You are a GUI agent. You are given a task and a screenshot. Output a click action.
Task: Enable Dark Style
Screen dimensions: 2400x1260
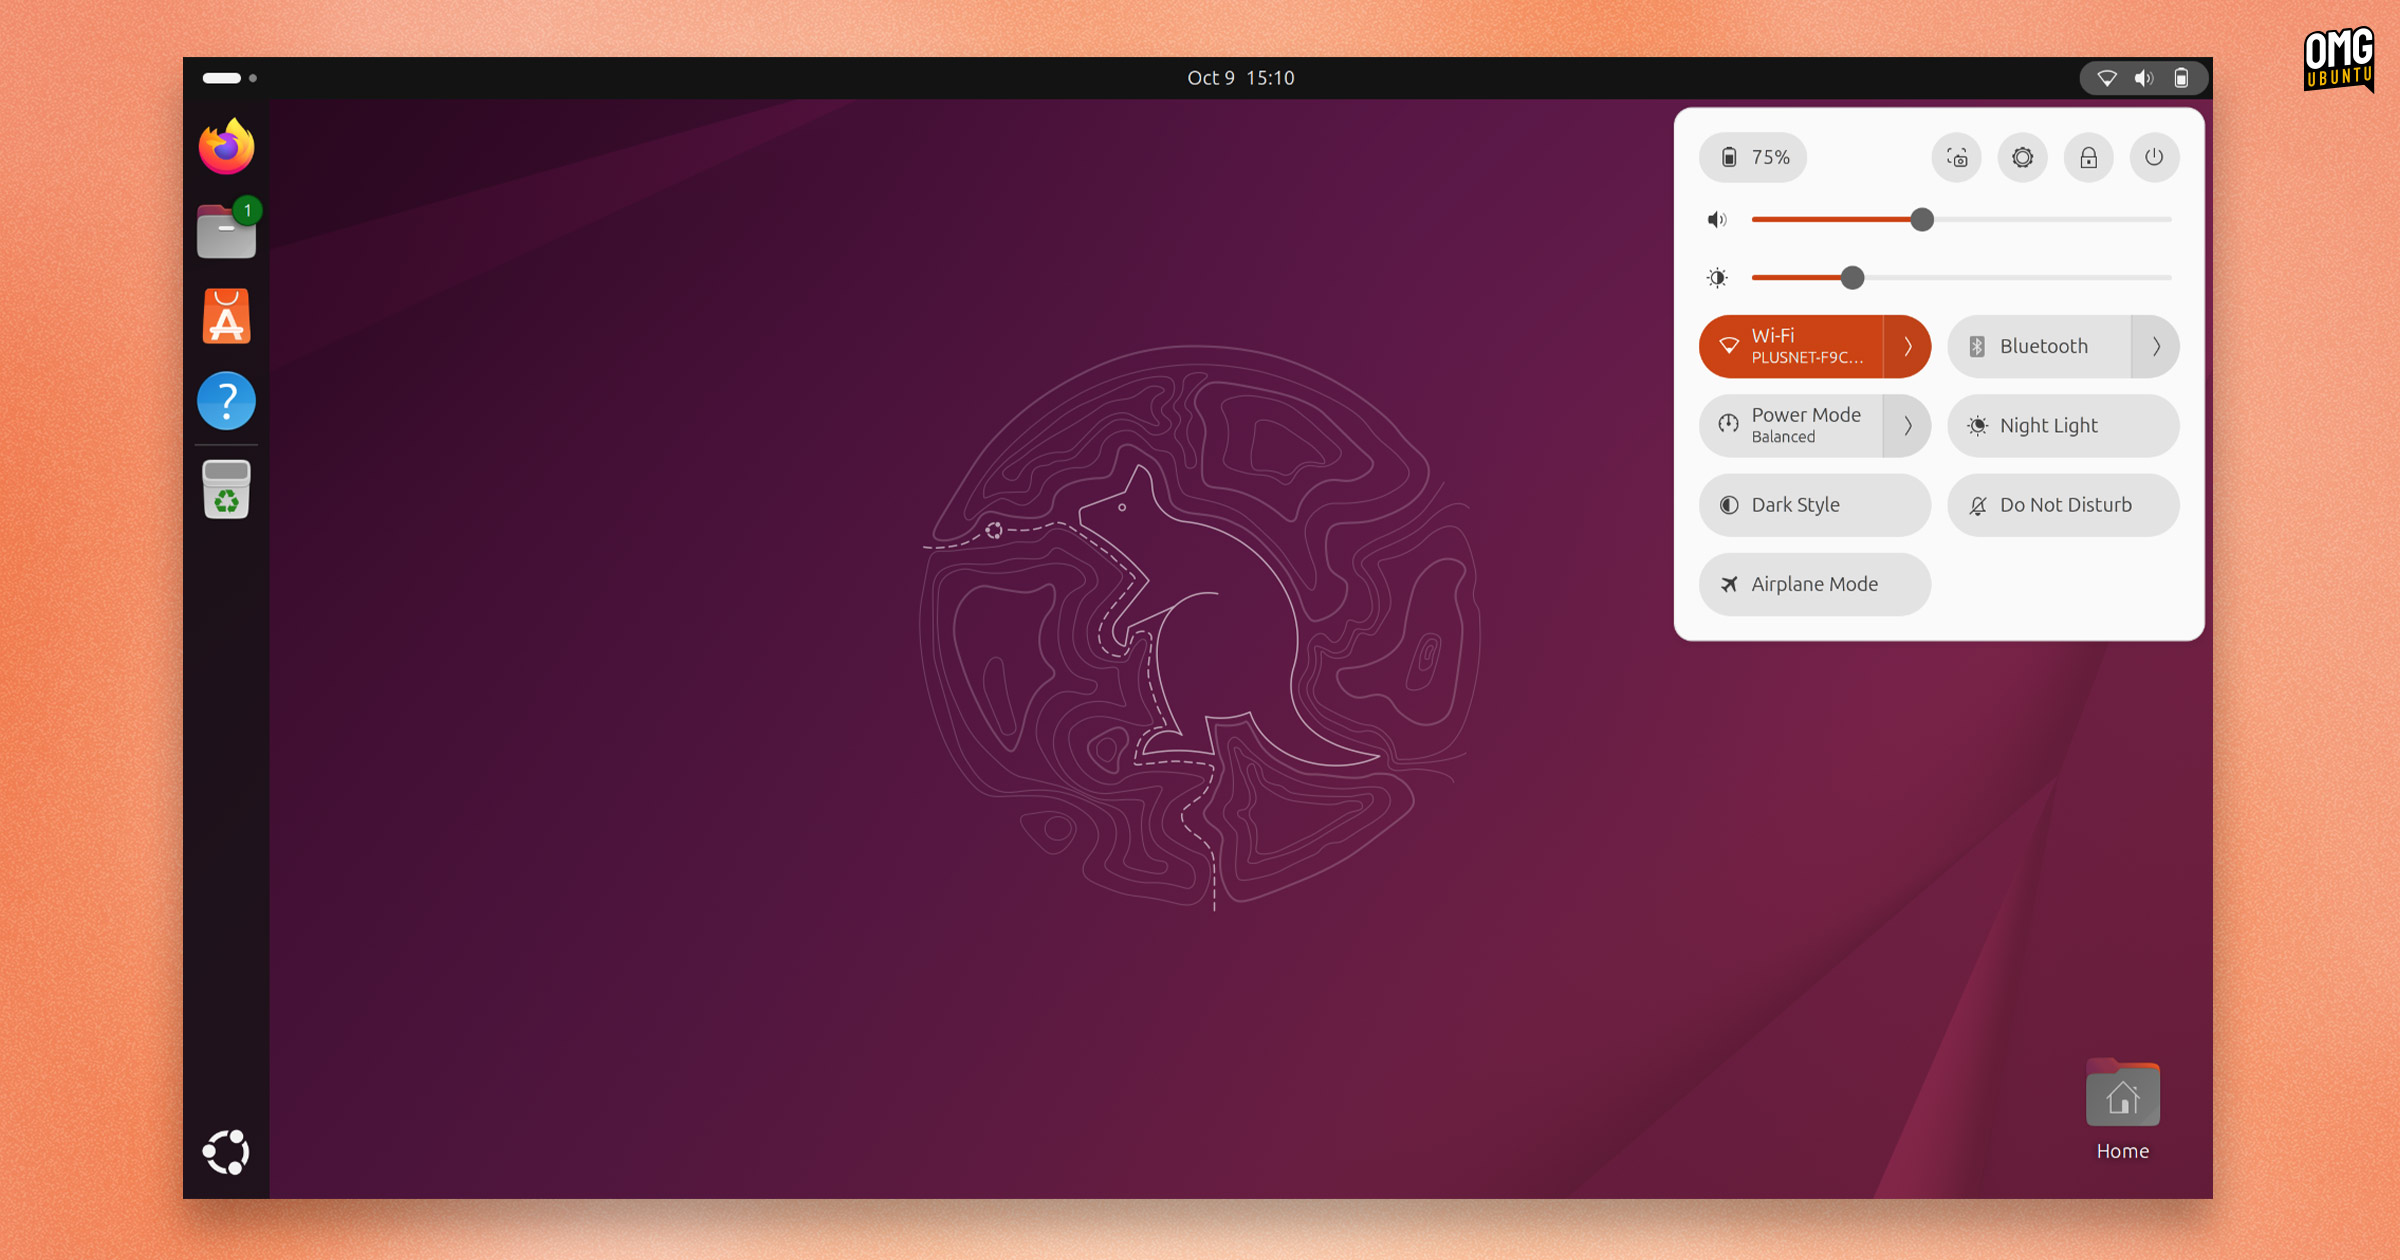pyautogui.click(x=1814, y=505)
